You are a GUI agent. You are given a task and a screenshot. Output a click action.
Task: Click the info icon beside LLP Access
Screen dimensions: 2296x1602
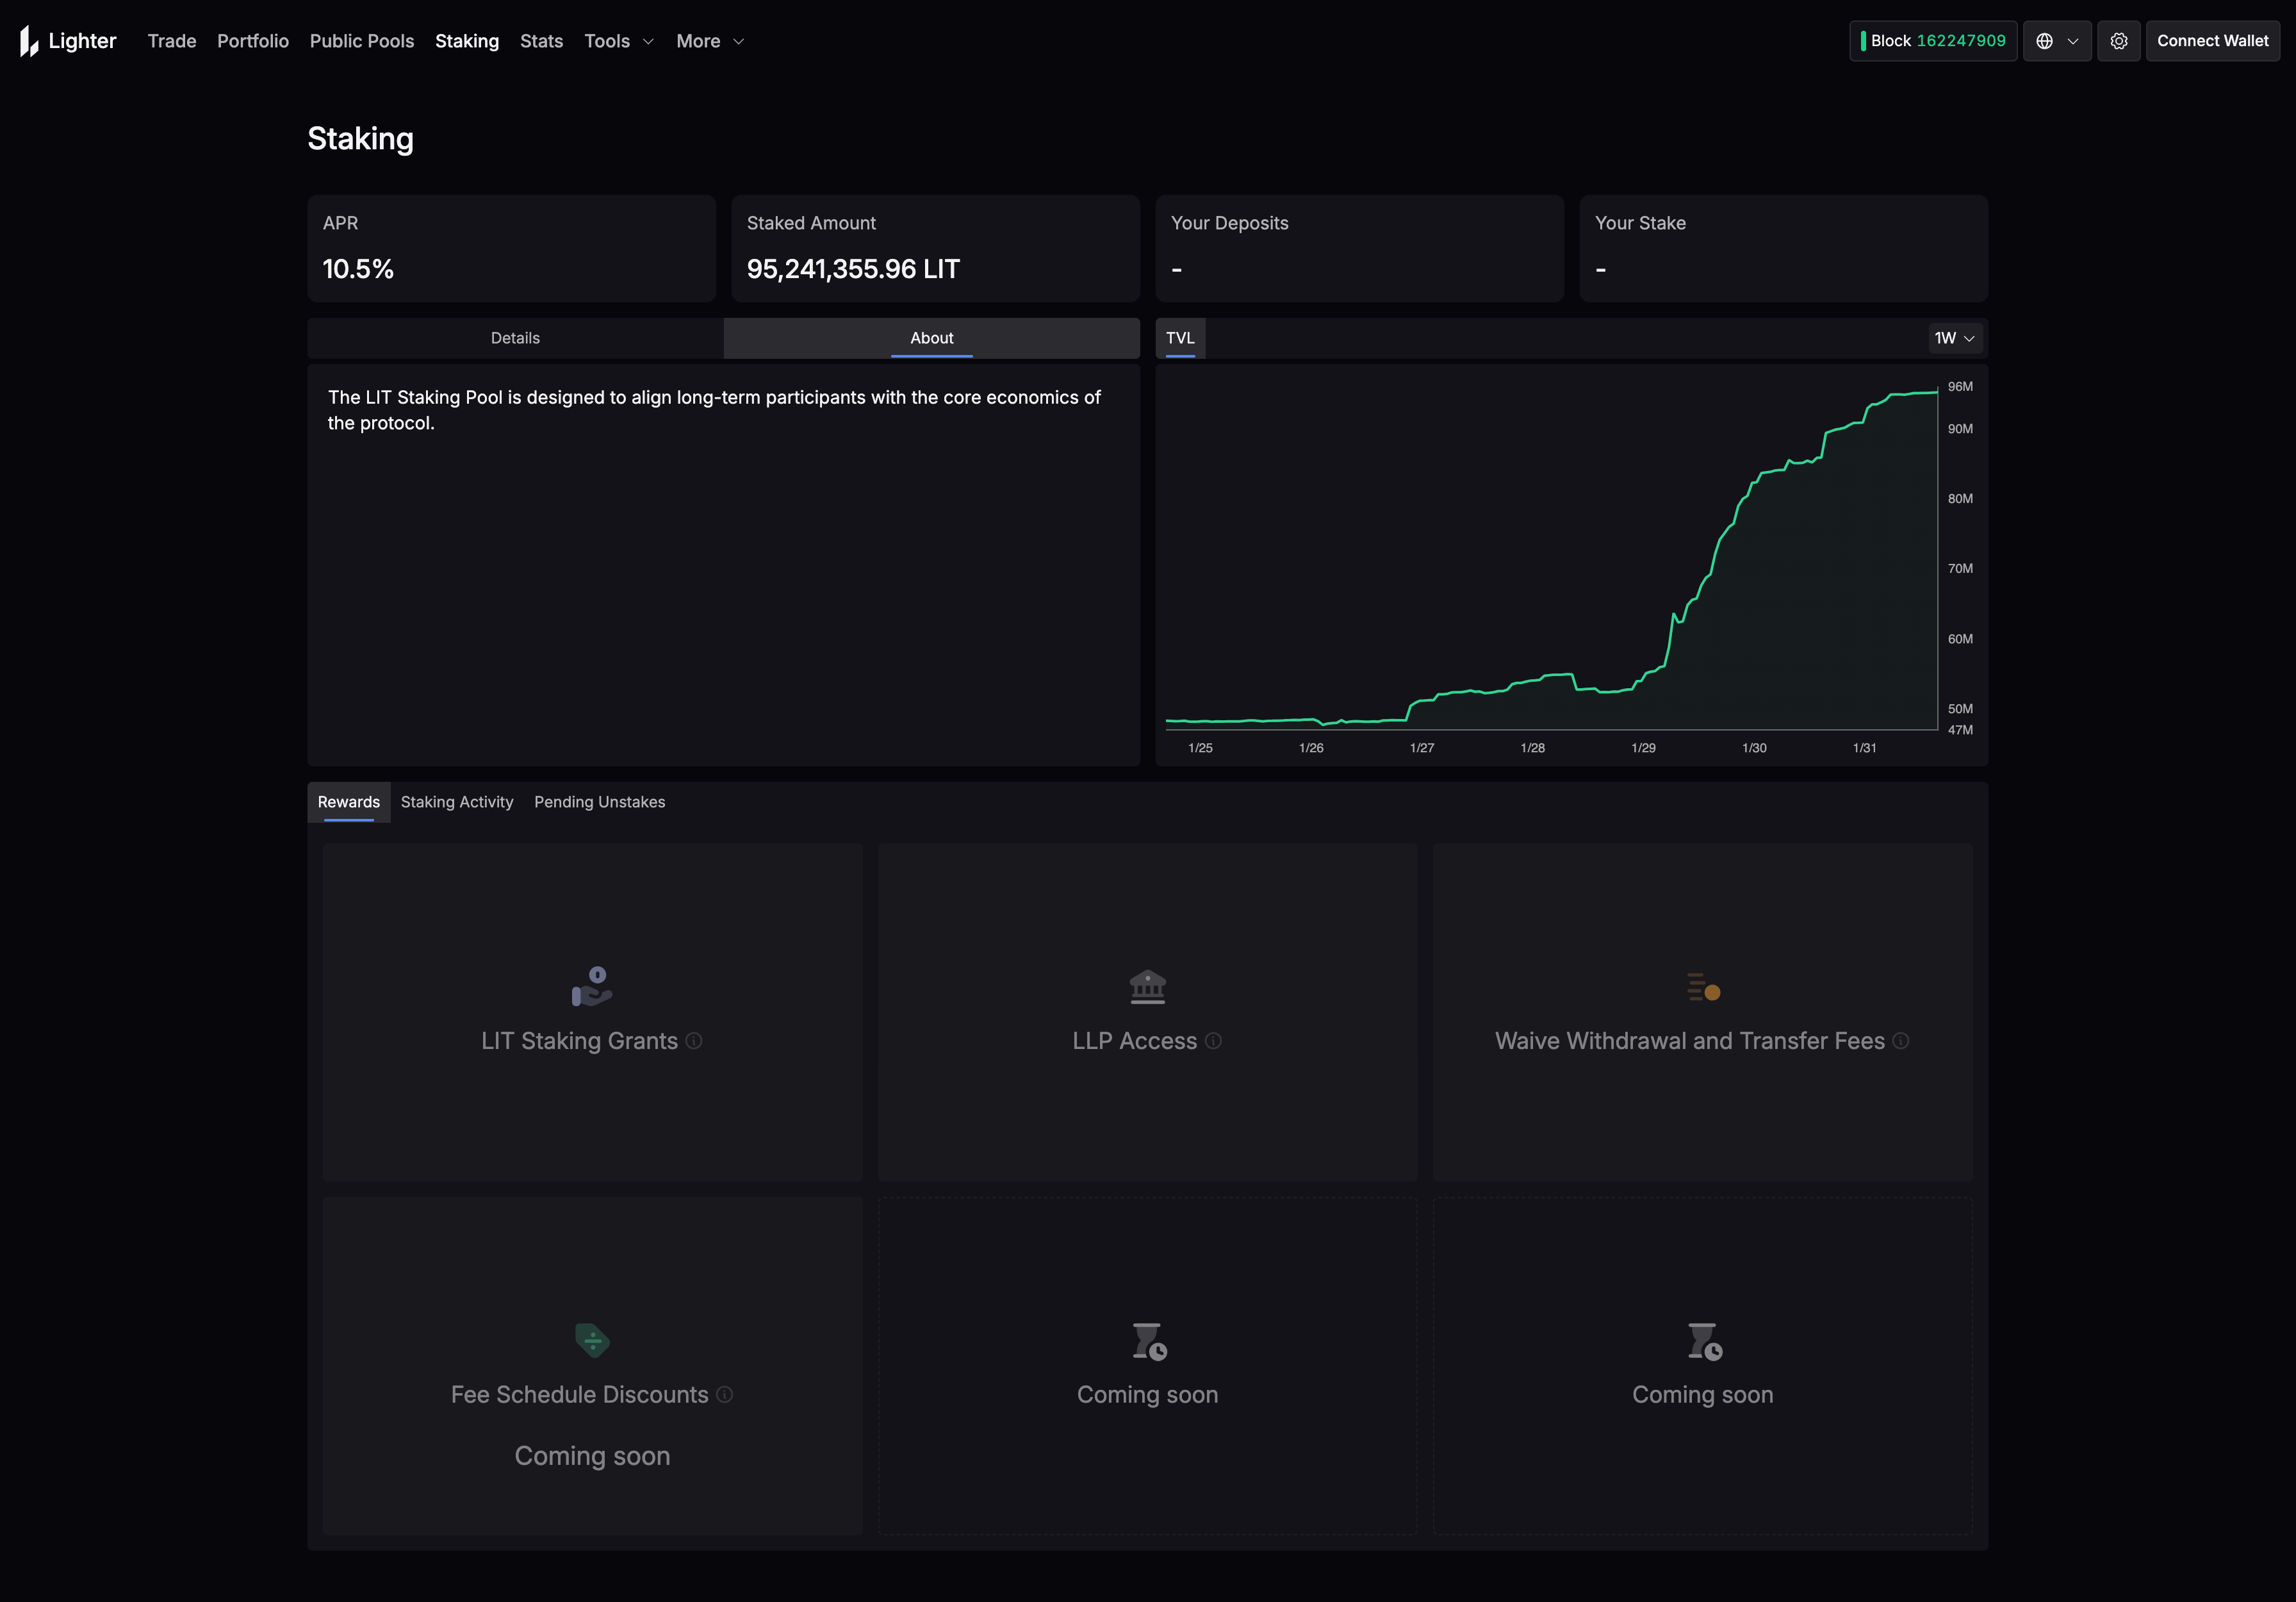pos(1213,1041)
